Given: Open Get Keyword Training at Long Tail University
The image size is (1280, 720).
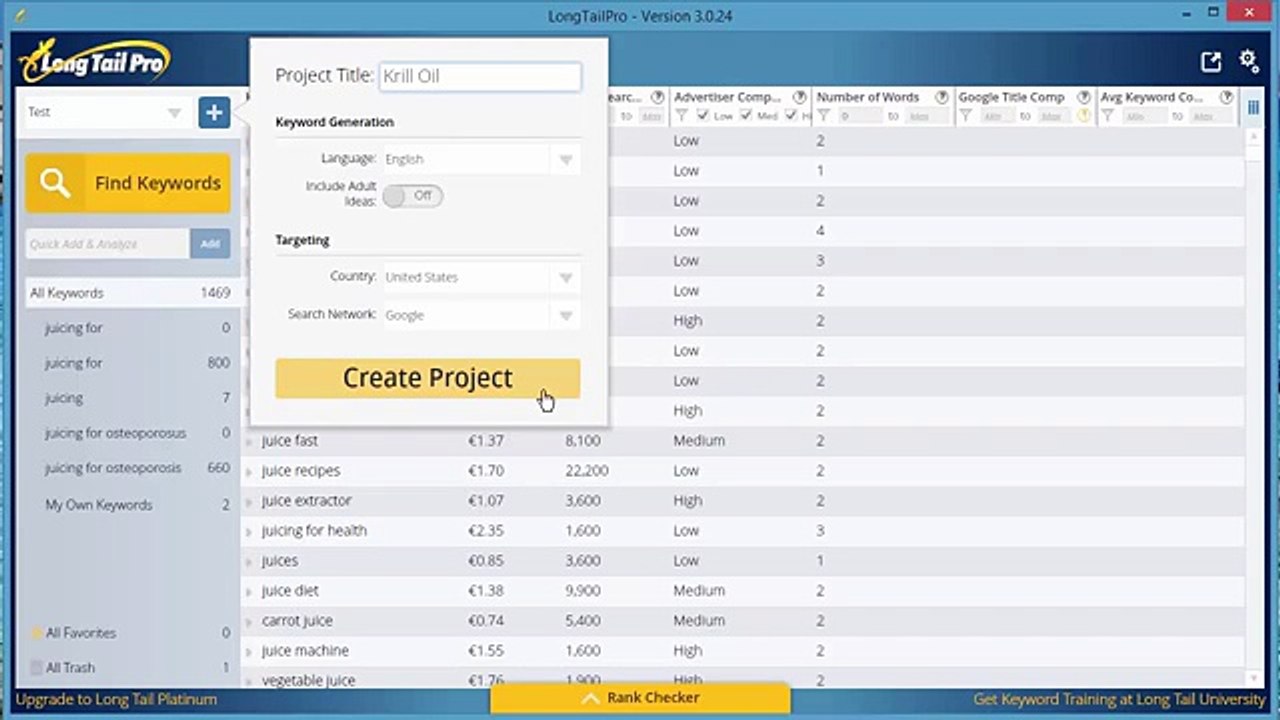Looking at the screenshot, I should 1120,699.
